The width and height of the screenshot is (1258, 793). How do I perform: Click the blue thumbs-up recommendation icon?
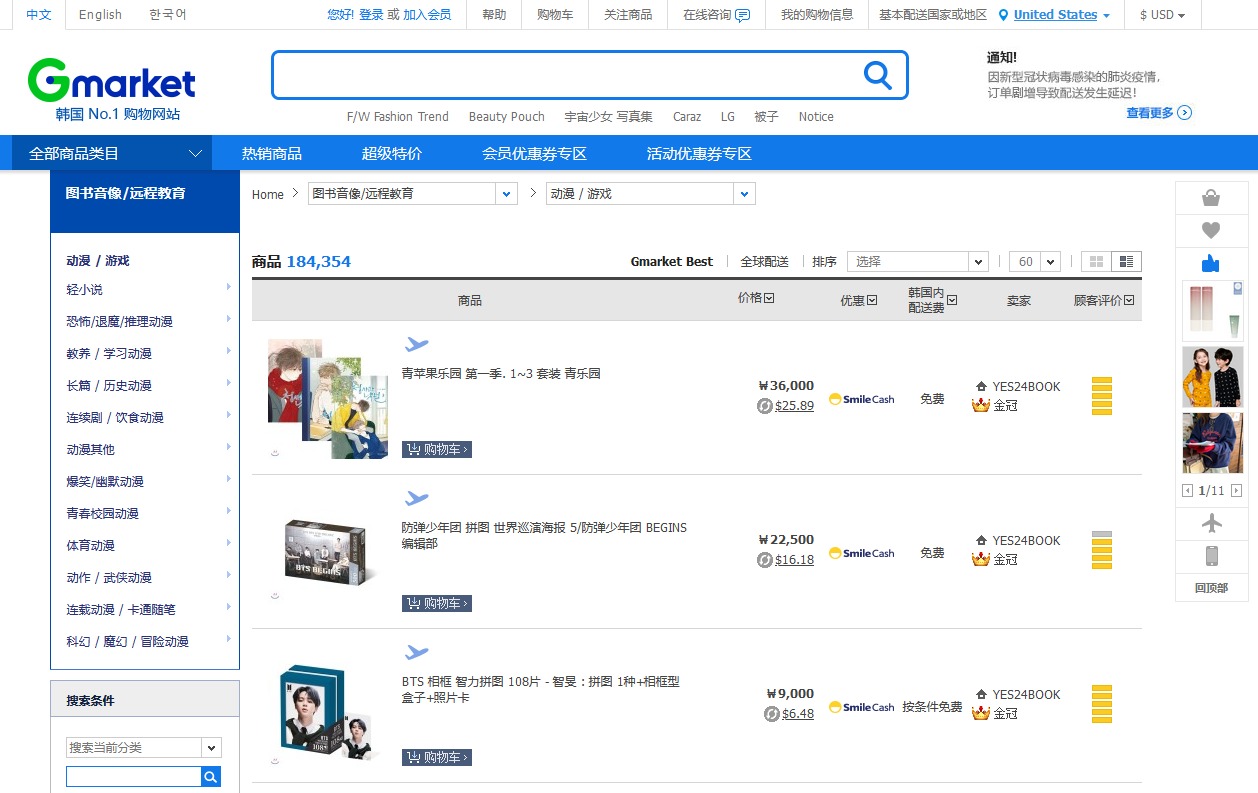[1211, 264]
